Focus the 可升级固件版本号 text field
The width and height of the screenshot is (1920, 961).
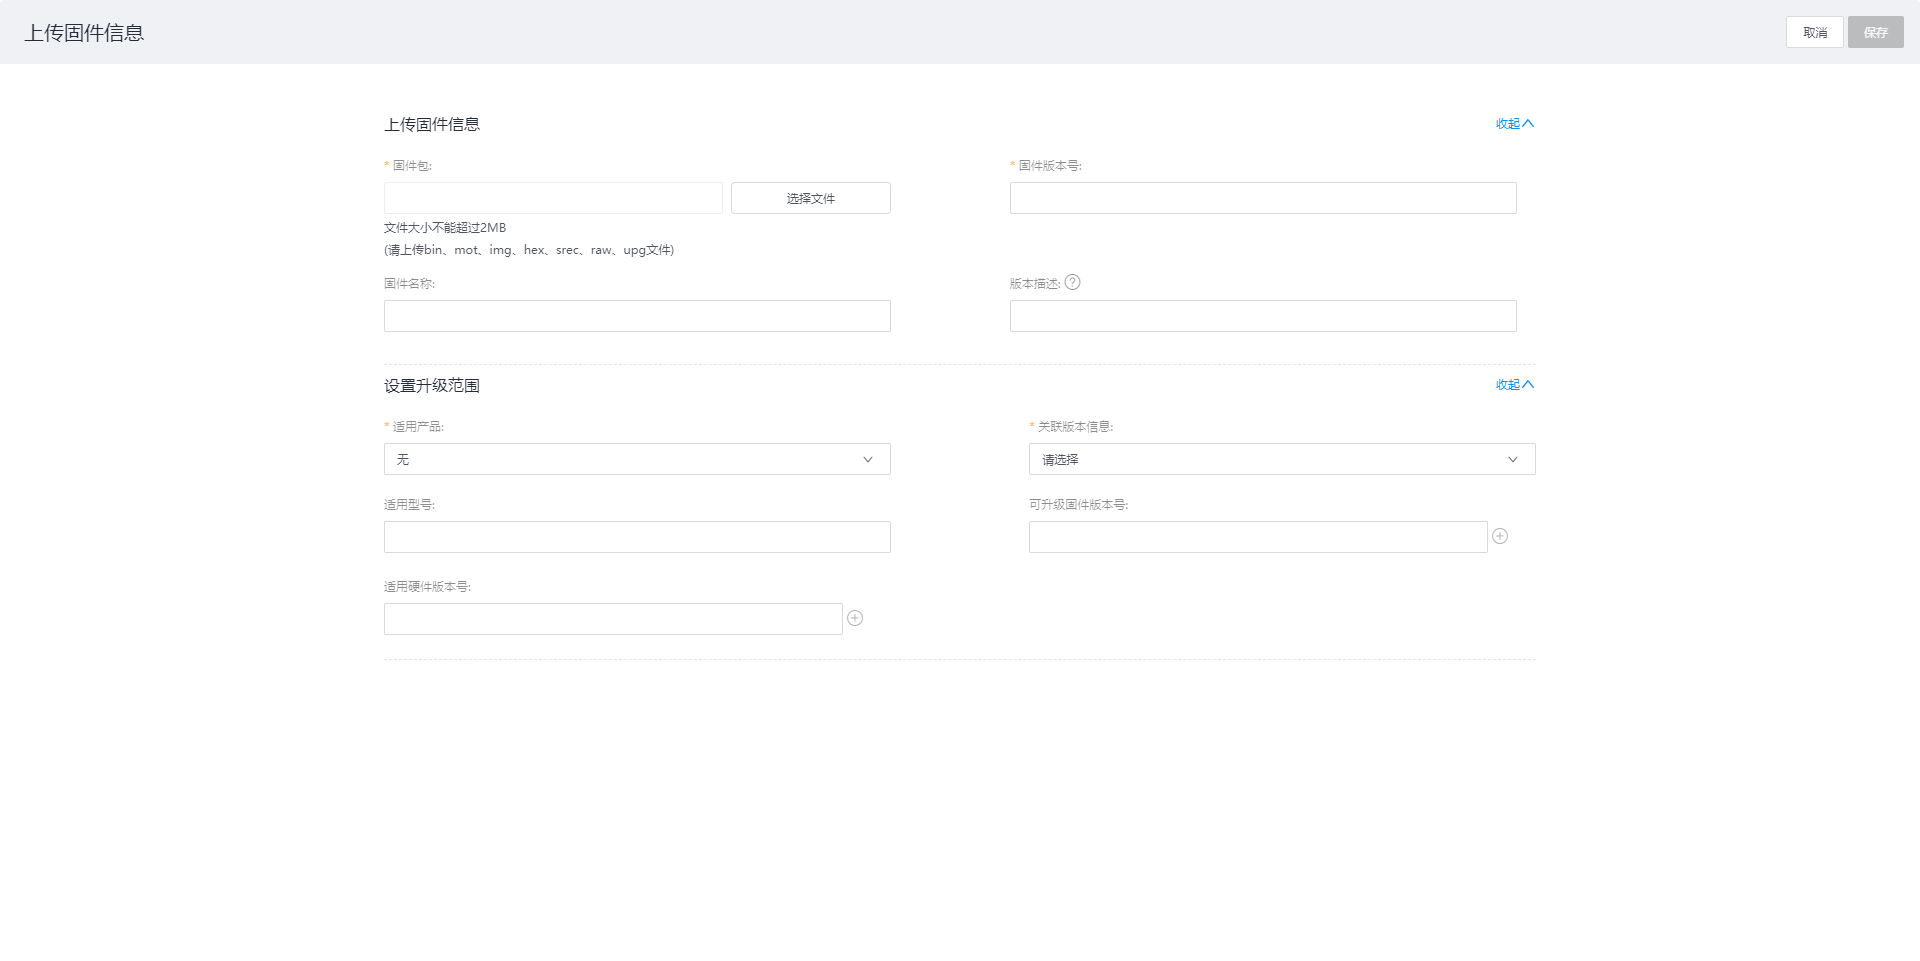pos(1257,538)
